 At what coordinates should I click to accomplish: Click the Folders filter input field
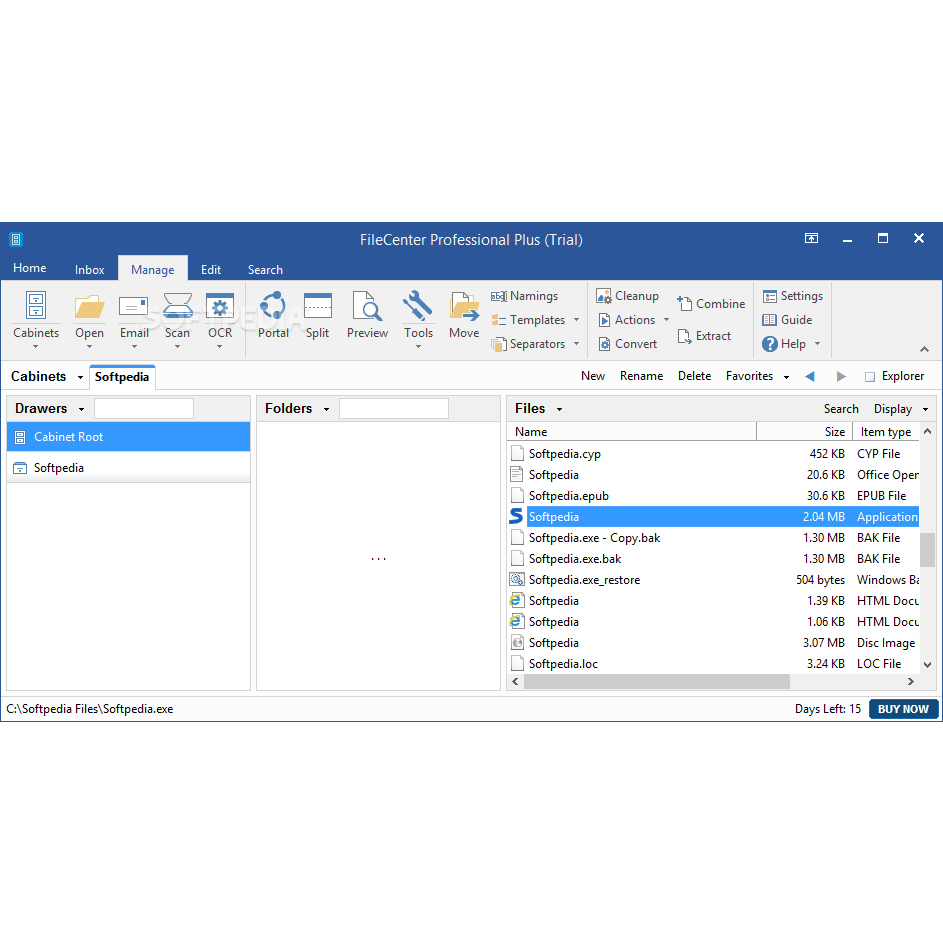394,408
